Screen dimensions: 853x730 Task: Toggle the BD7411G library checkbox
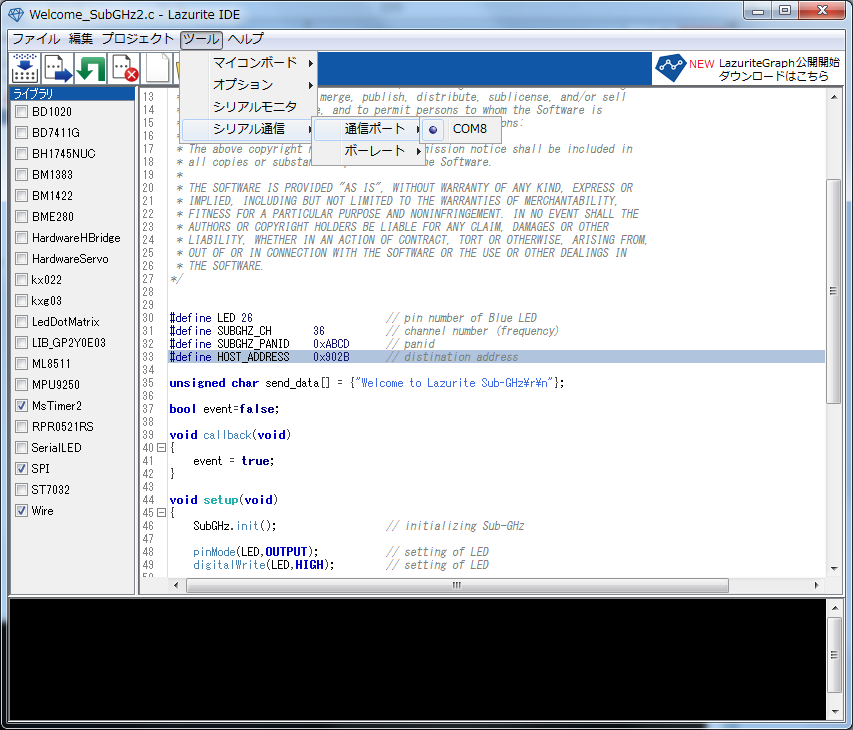tap(21, 132)
